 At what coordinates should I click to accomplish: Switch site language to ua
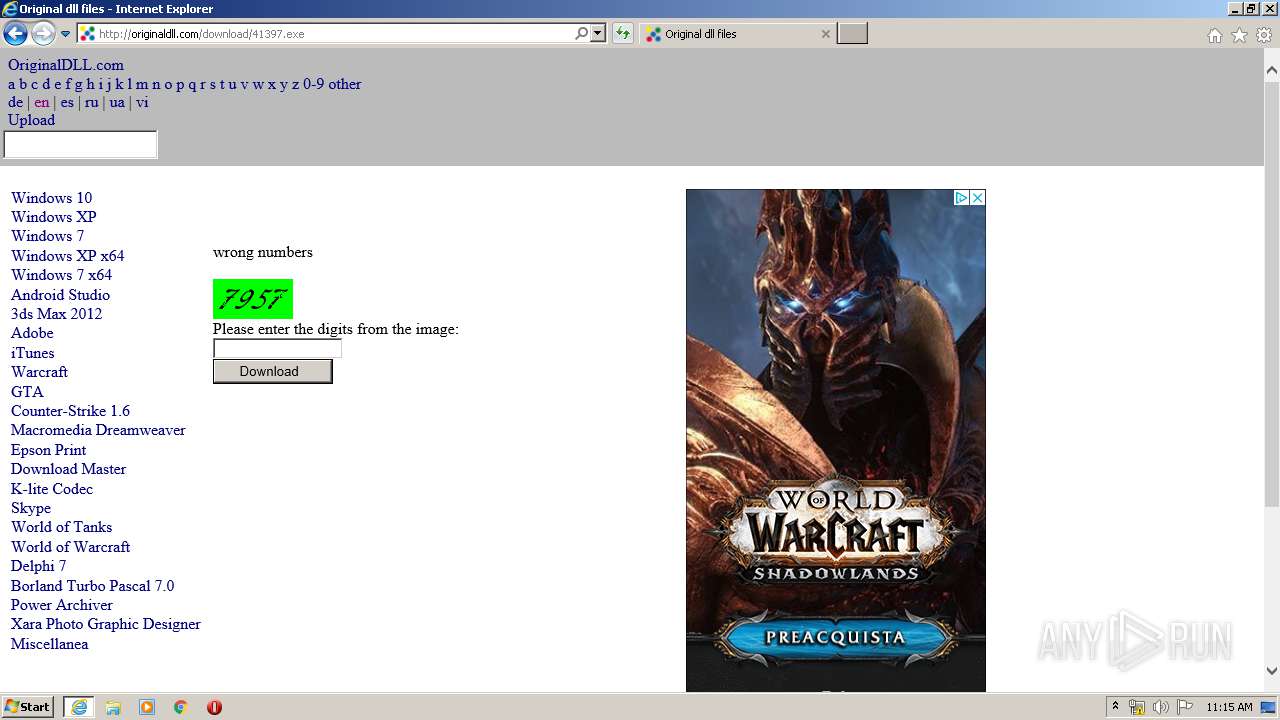click(x=117, y=102)
